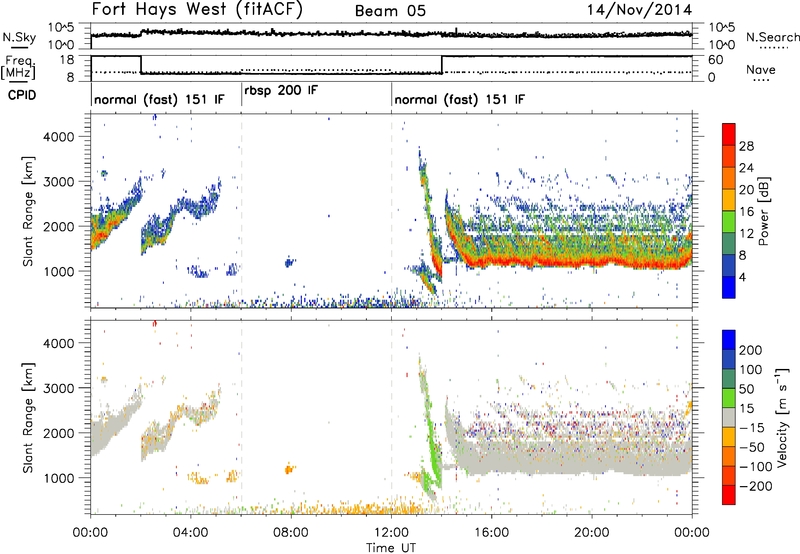Click 'normal (fast) 151 IF' starting at 12:00
This screenshot has width=800, height=554.
click(x=459, y=99)
